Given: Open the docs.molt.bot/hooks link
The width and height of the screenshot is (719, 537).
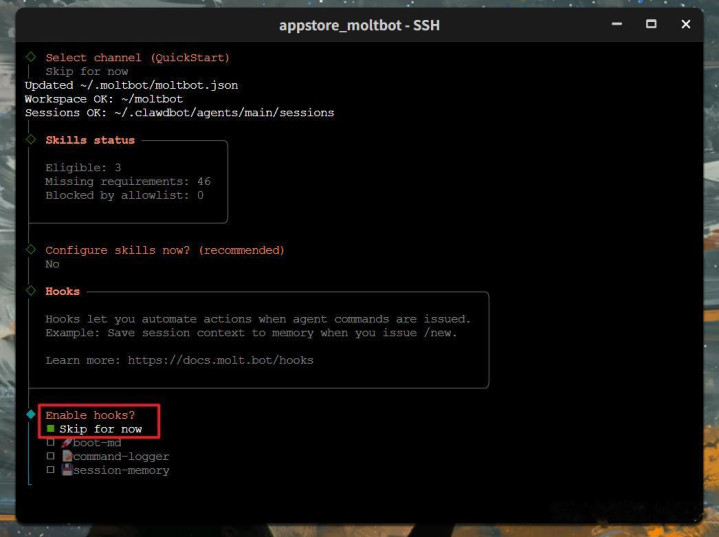Looking at the screenshot, I should (x=220, y=360).
